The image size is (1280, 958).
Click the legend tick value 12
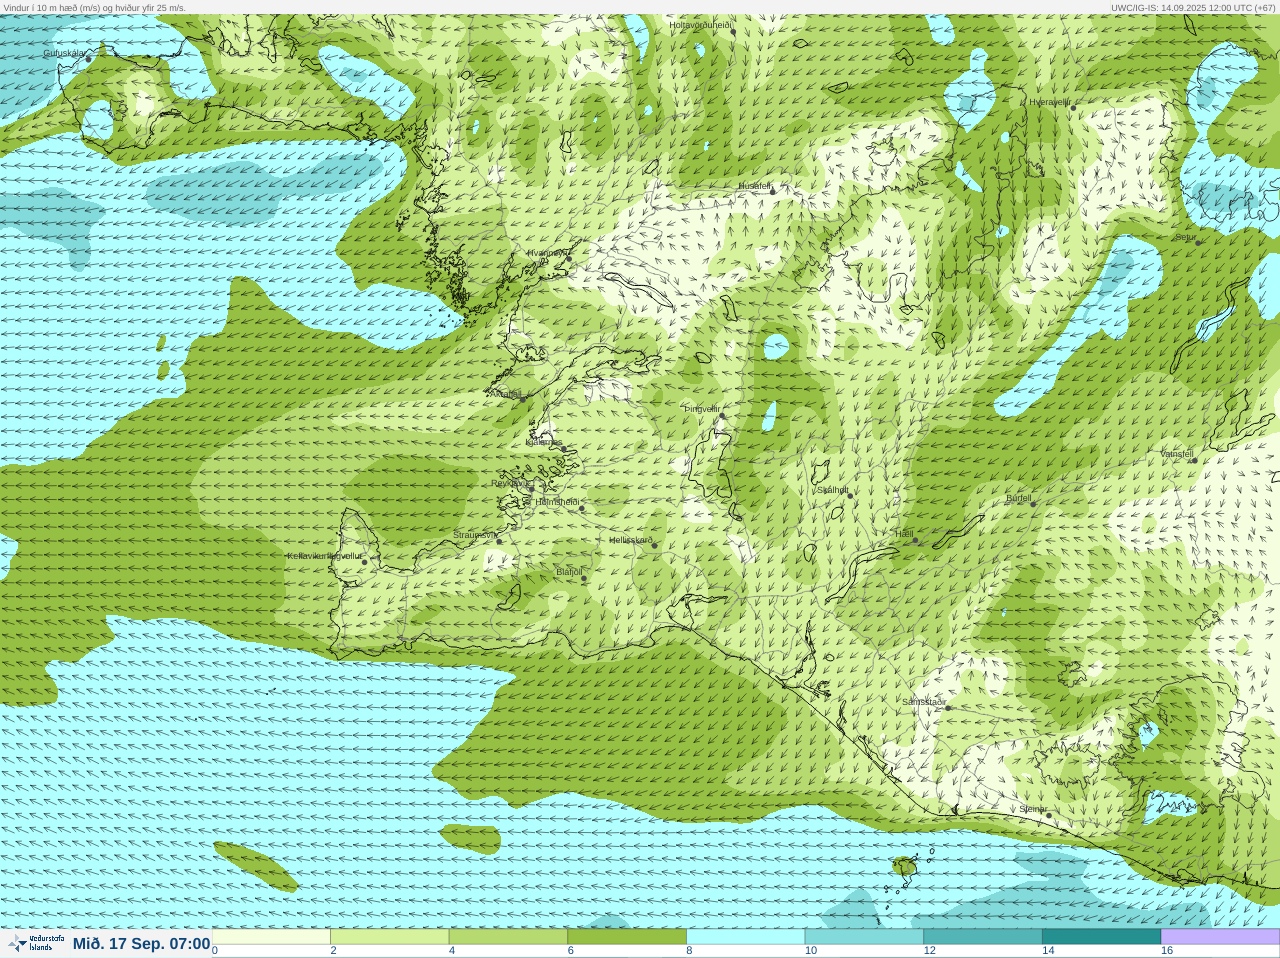tap(929, 951)
